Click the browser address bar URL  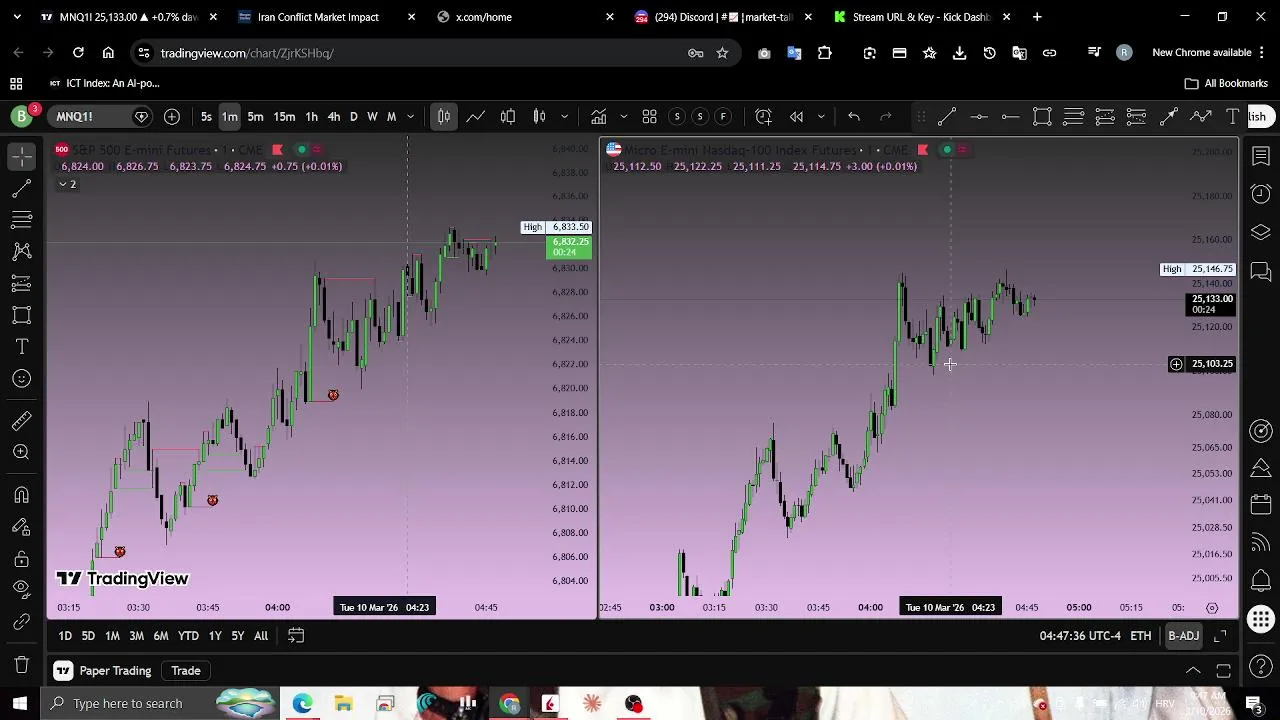(x=247, y=53)
